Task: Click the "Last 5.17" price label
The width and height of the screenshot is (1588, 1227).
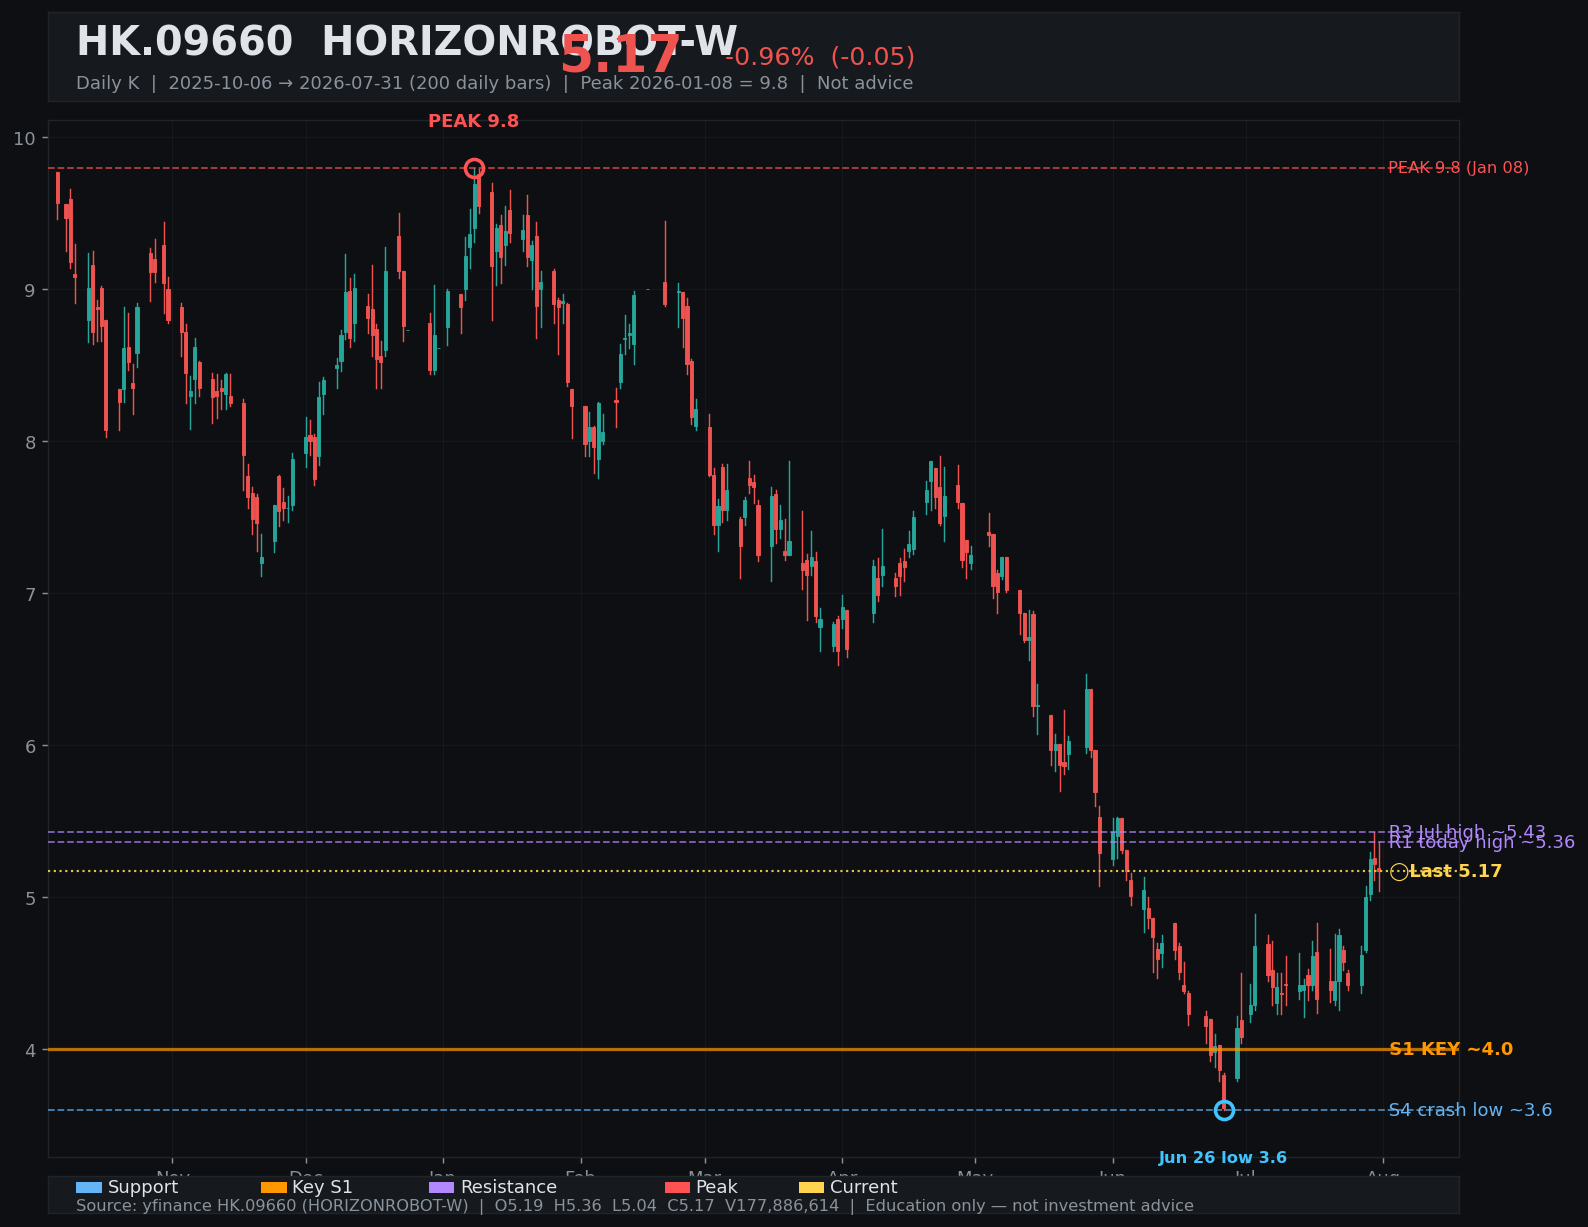Action: click(x=1456, y=871)
